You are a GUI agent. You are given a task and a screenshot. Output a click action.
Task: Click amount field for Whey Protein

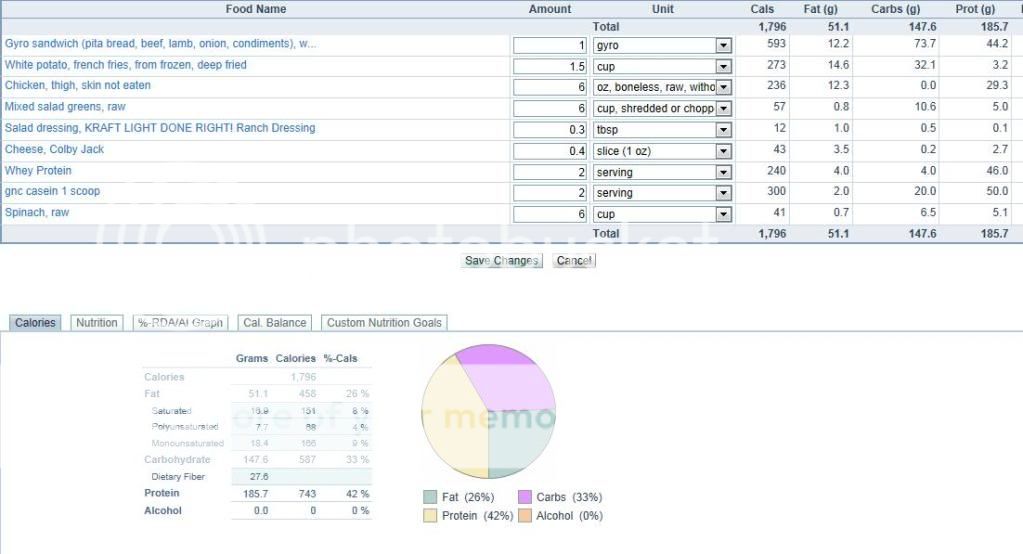pos(550,172)
